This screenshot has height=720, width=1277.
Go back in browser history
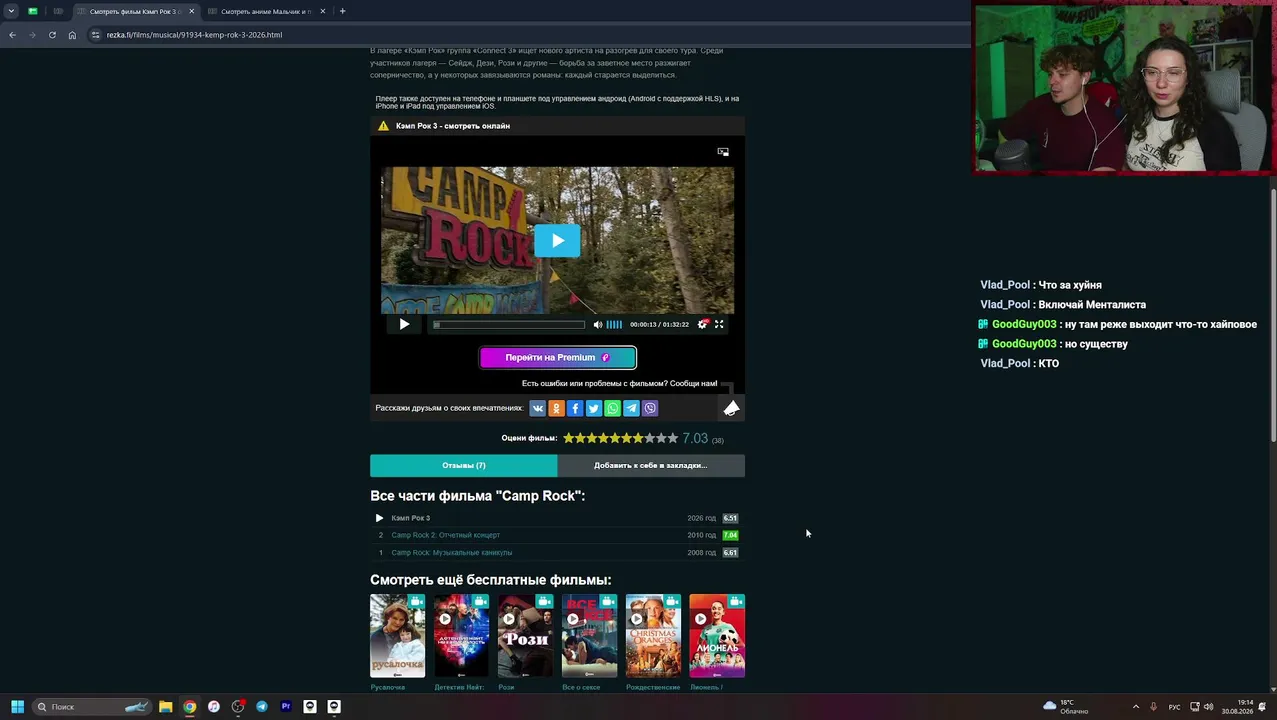click(x=12, y=35)
